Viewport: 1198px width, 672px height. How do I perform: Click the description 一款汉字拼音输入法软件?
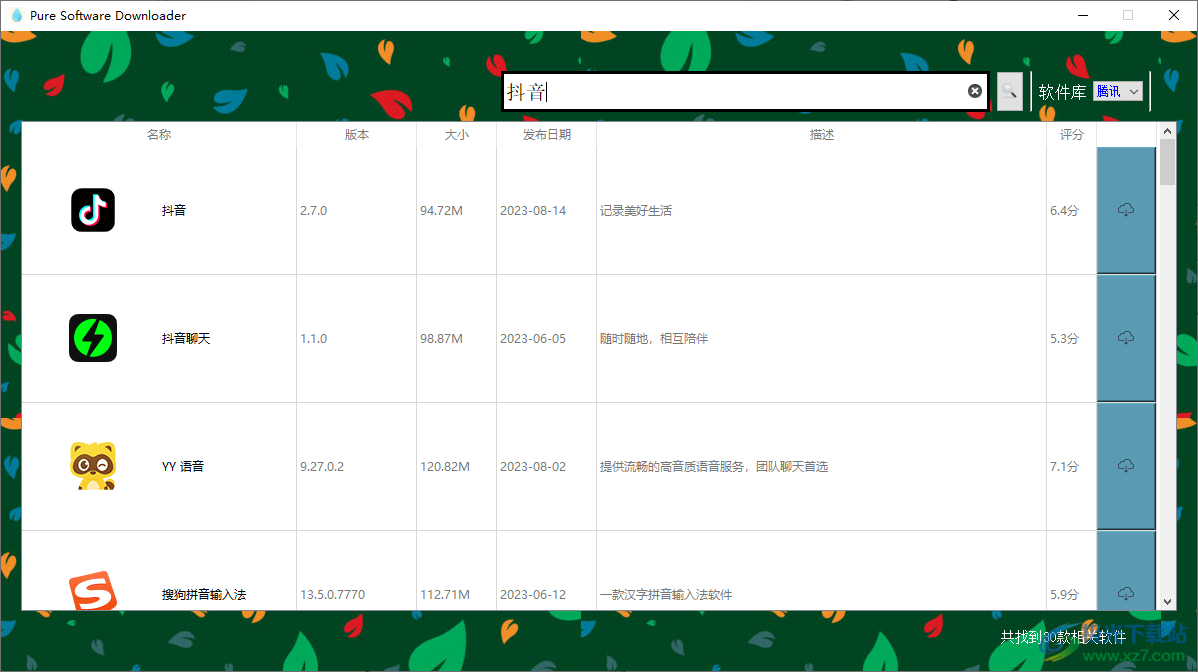click(665, 593)
